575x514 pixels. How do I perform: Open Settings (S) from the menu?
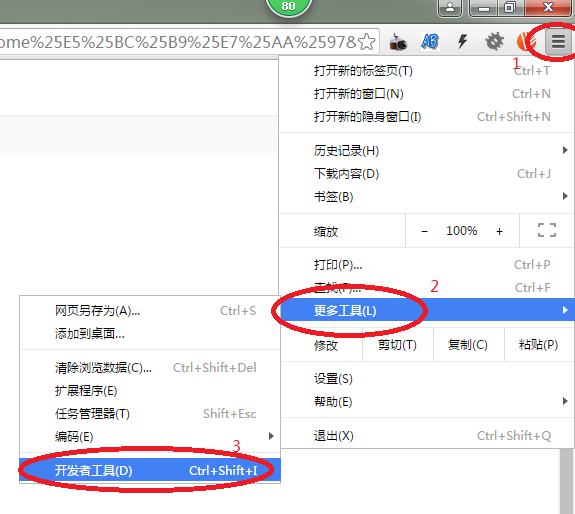(427, 379)
